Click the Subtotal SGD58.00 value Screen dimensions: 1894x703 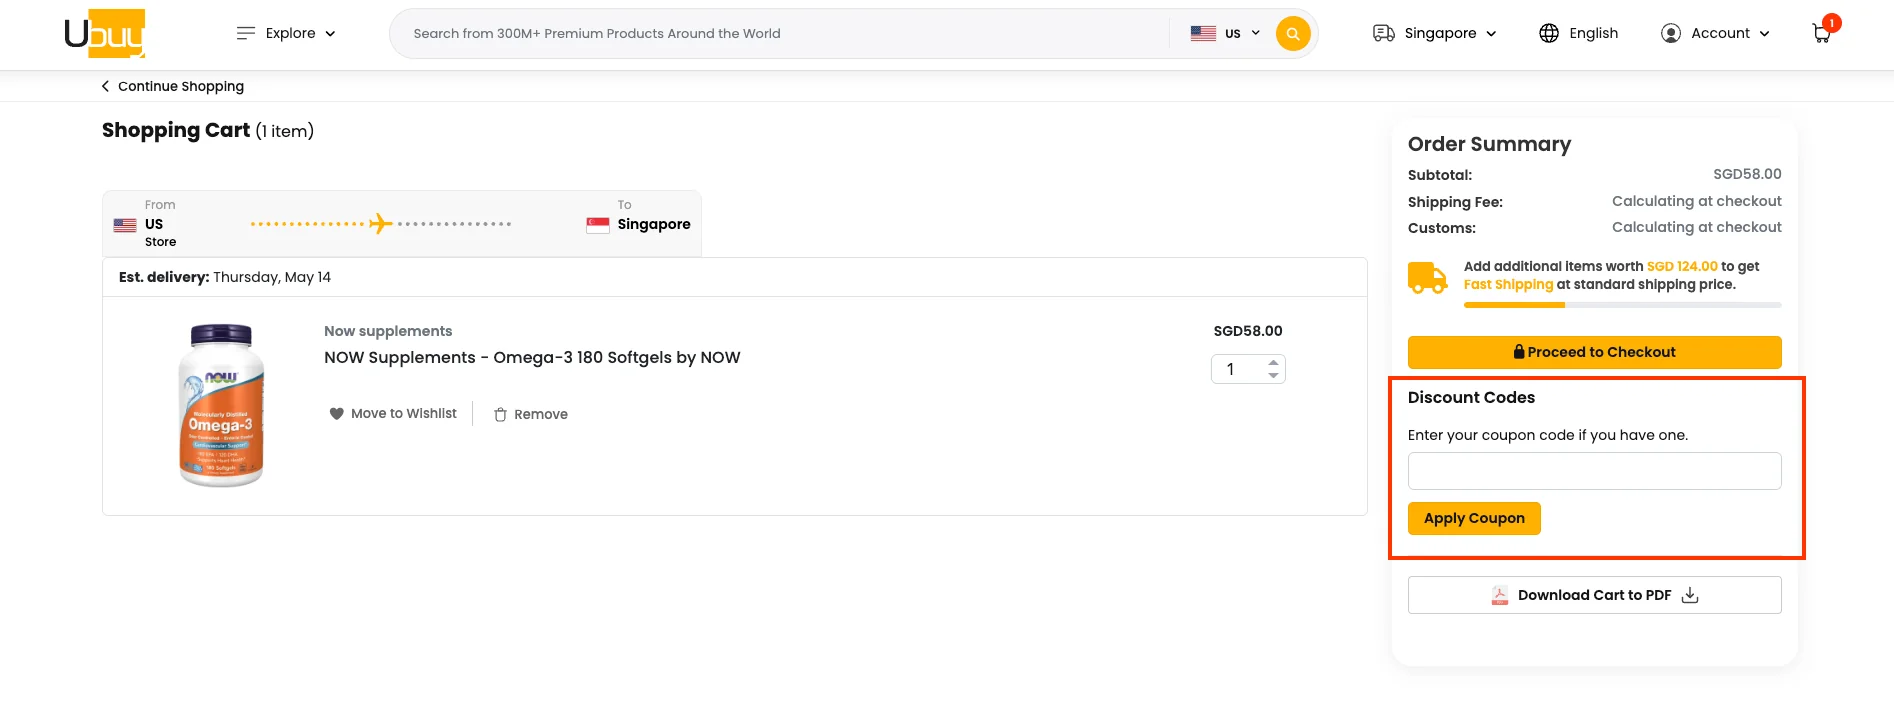(x=1747, y=174)
